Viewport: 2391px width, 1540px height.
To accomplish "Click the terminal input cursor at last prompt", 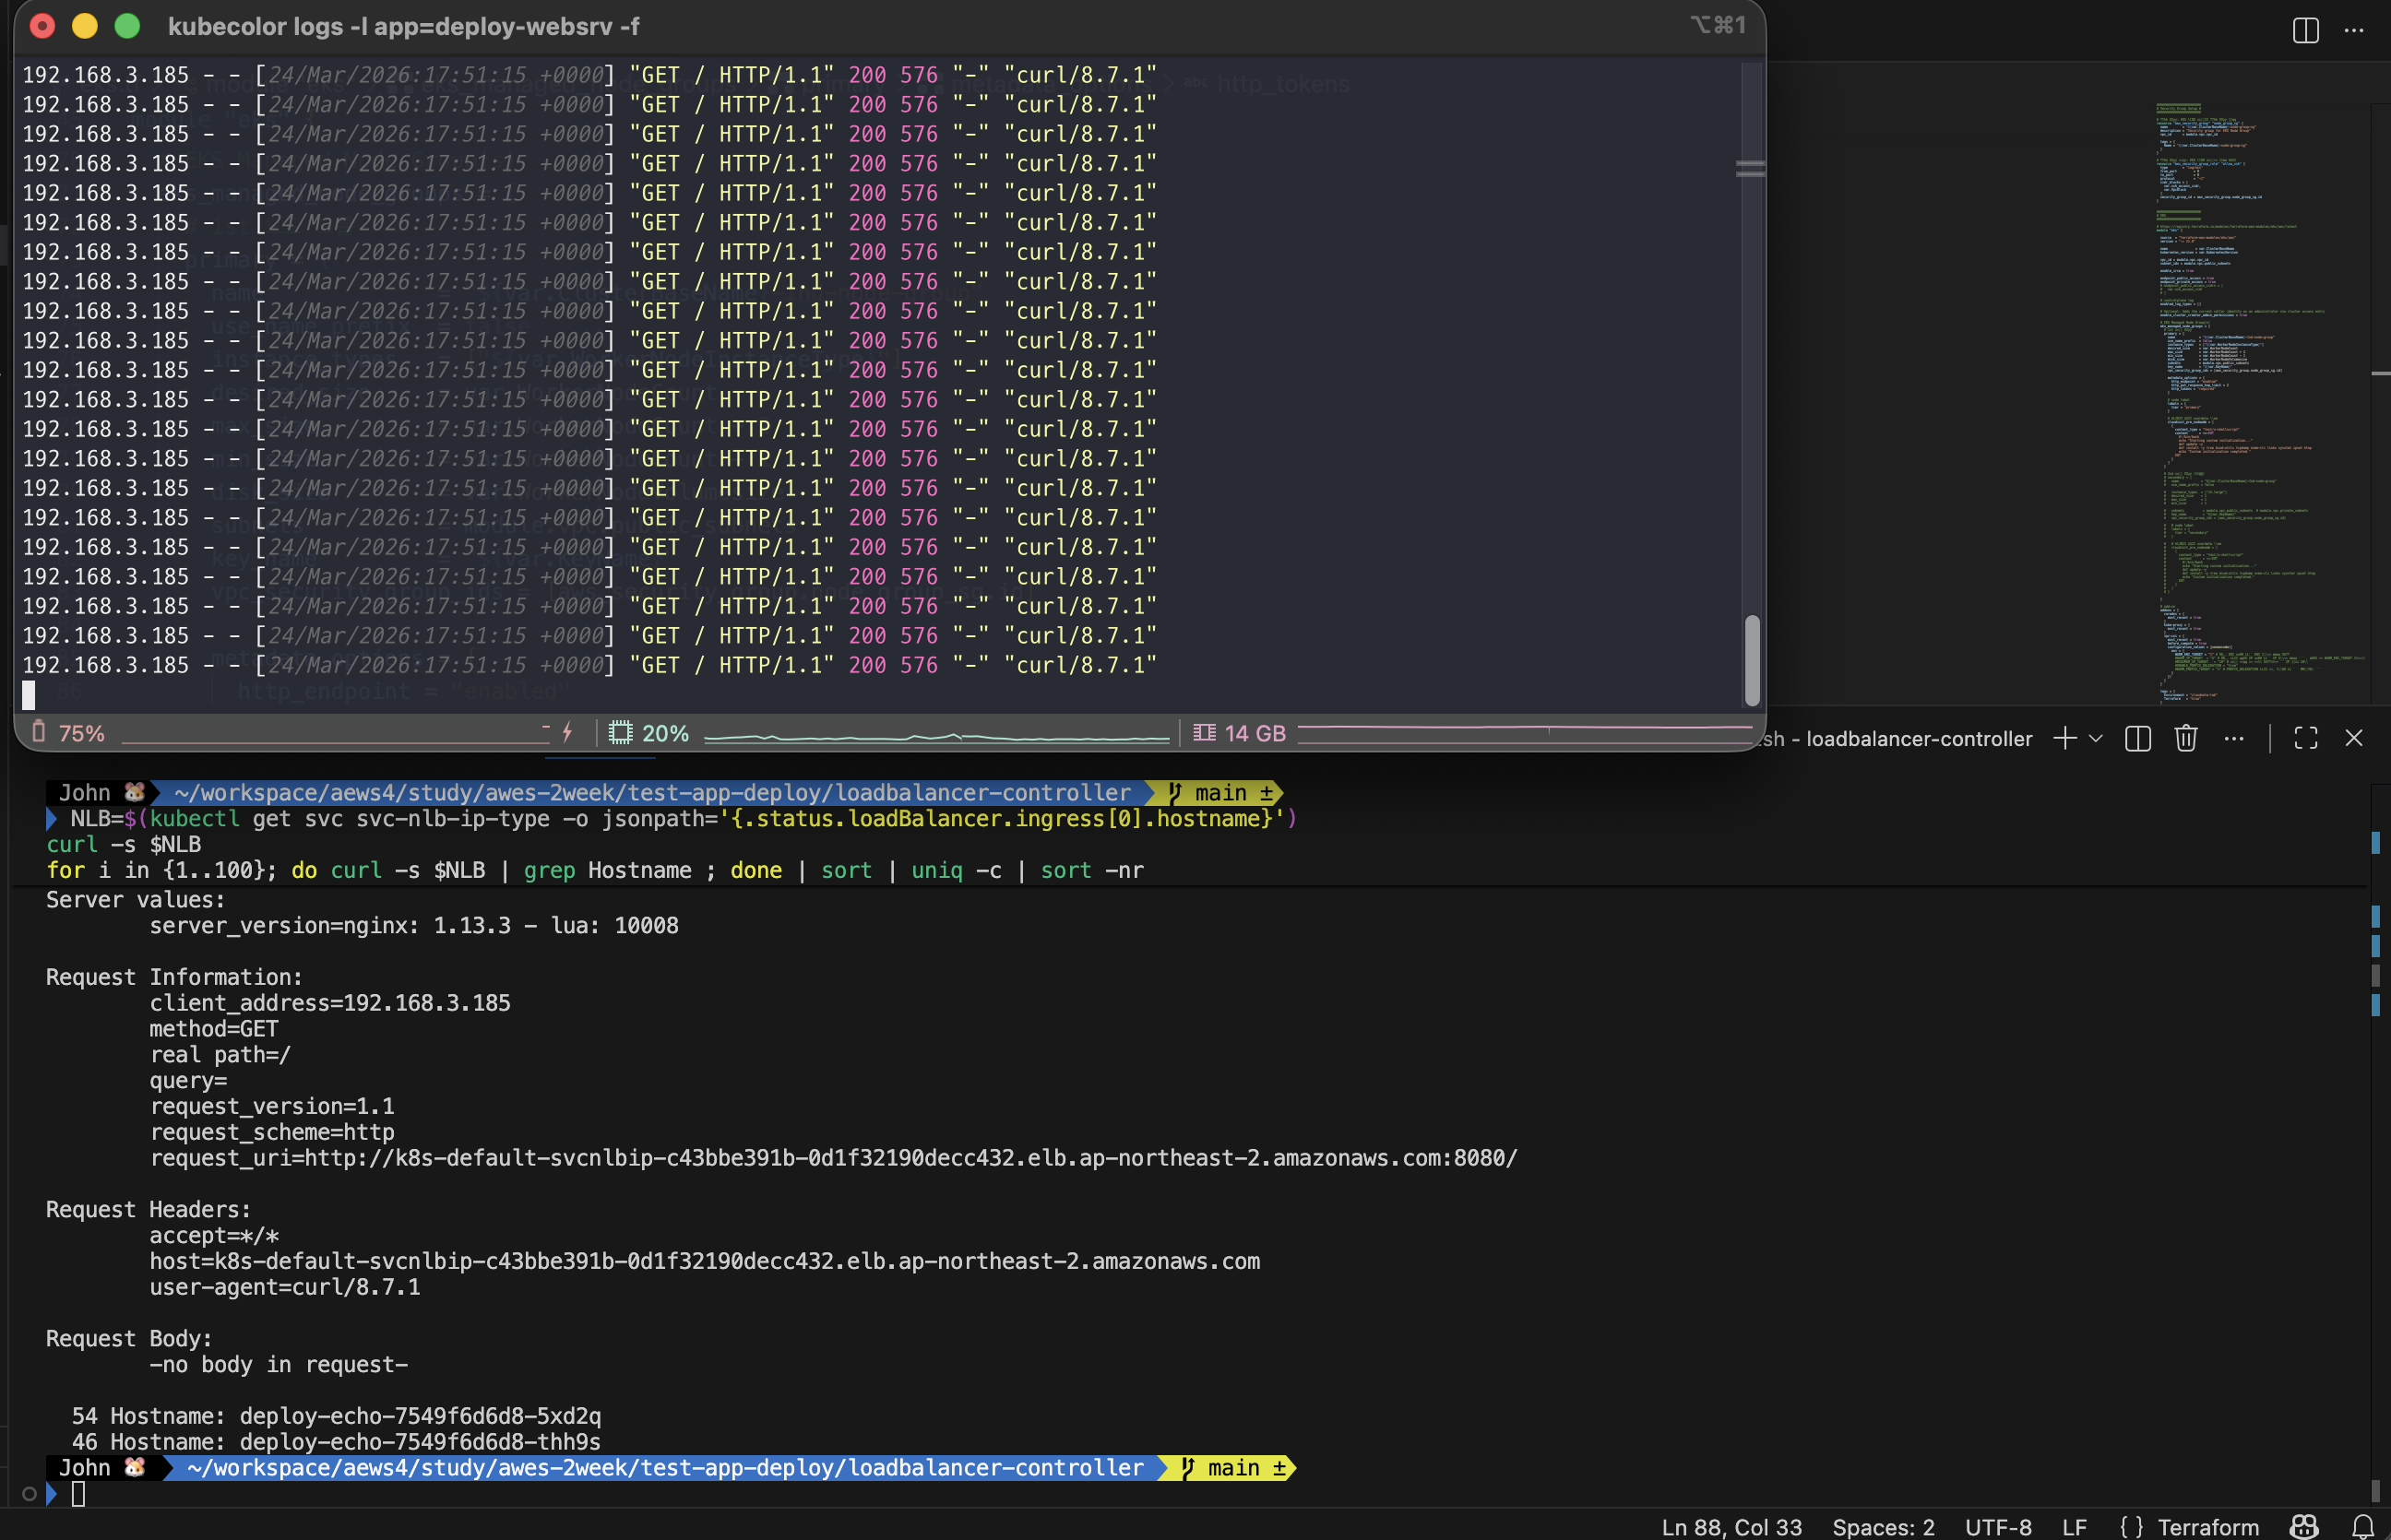I will coord(78,1494).
